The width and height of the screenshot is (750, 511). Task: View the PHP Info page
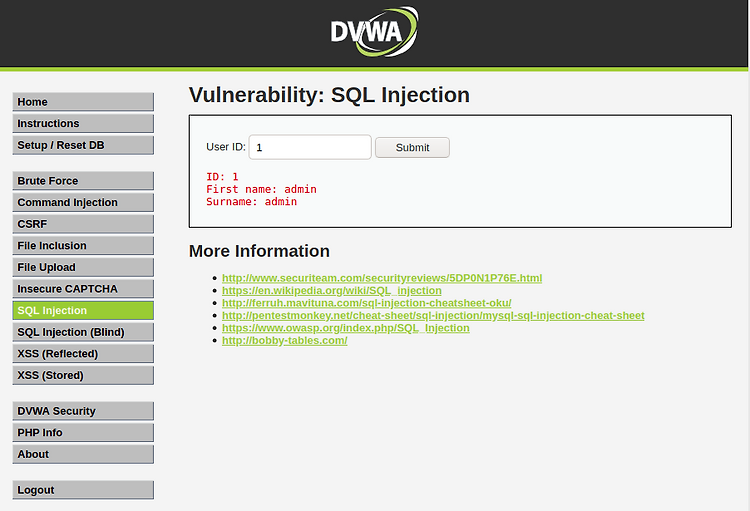(83, 433)
